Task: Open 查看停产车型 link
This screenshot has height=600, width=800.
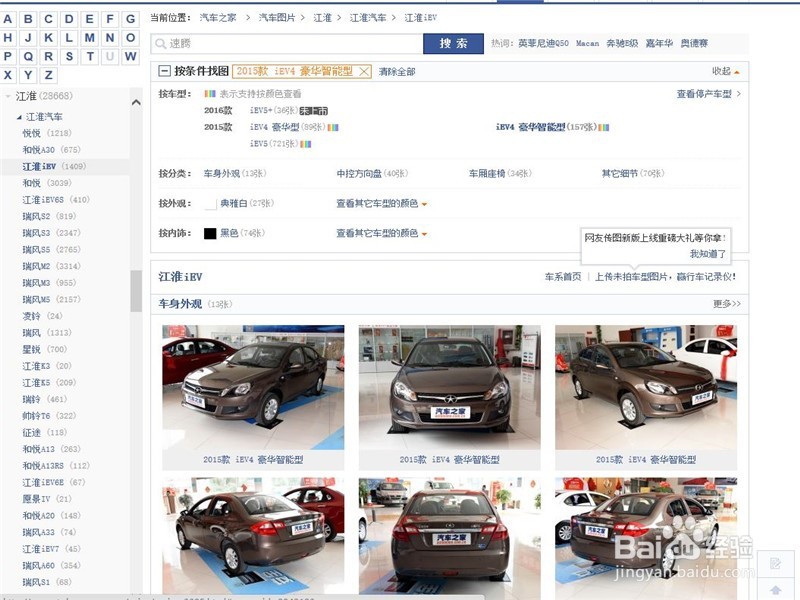Action: coord(709,94)
